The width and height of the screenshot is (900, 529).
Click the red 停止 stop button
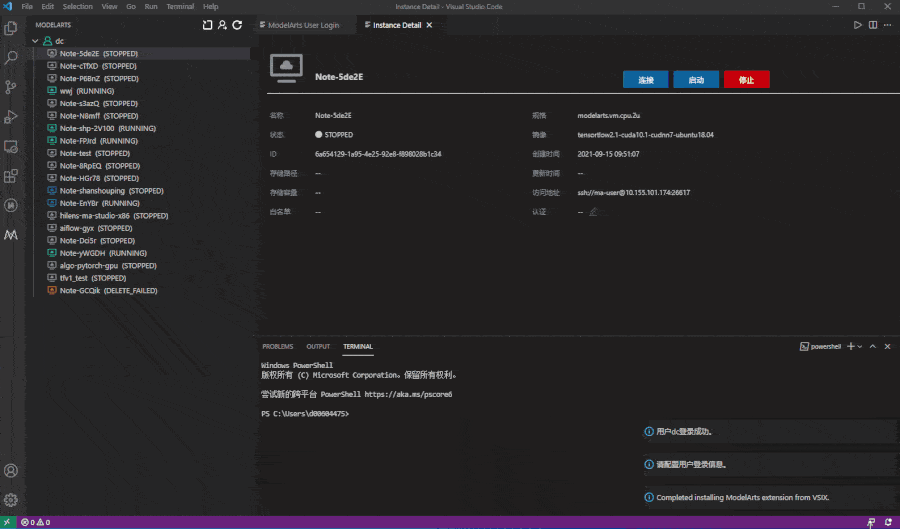click(x=747, y=80)
